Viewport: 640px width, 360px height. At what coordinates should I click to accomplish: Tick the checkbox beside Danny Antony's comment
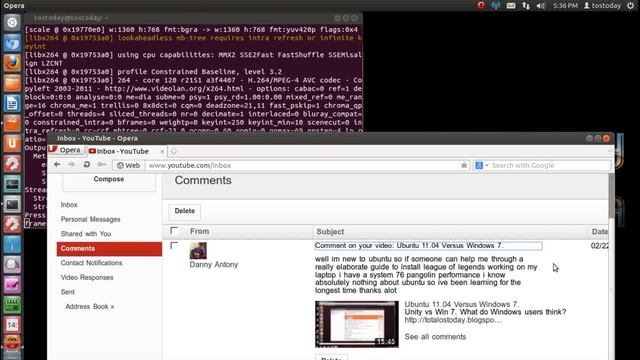point(174,245)
